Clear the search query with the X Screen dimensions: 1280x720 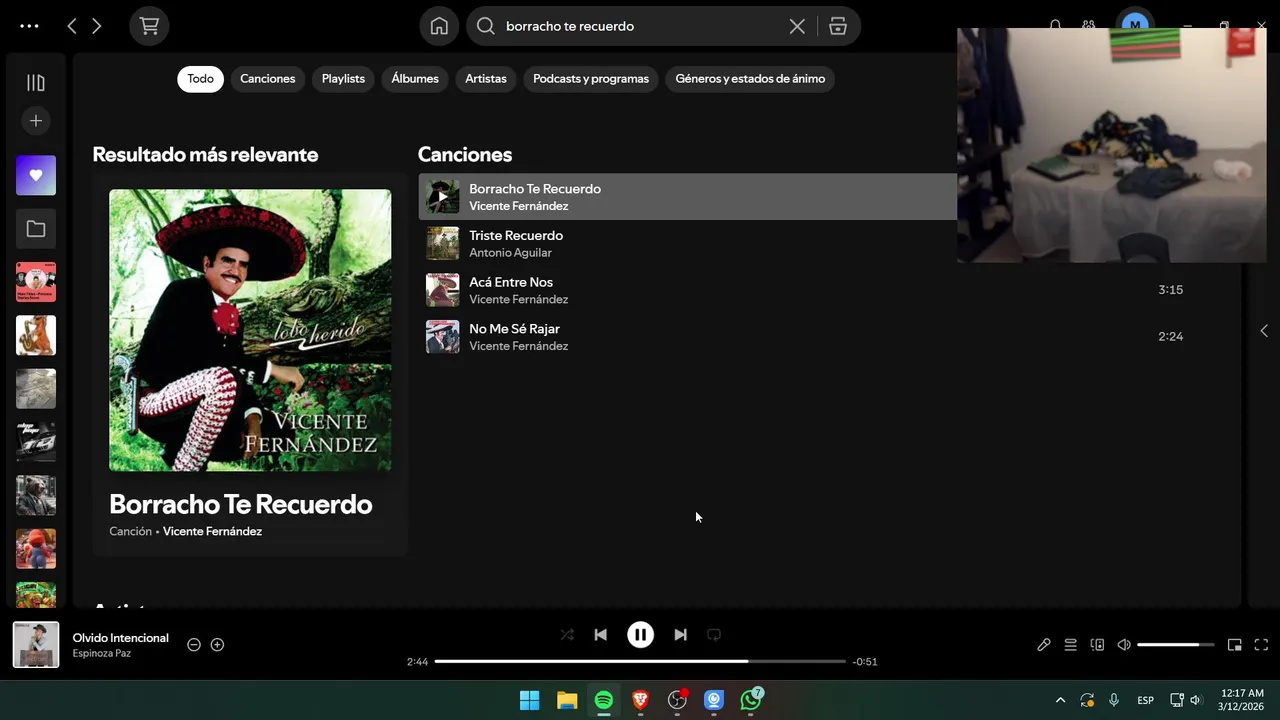[797, 26]
